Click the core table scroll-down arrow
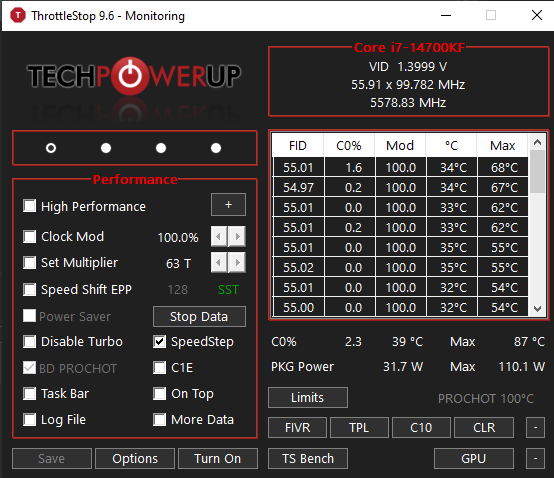554x478 pixels. pos(537,308)
